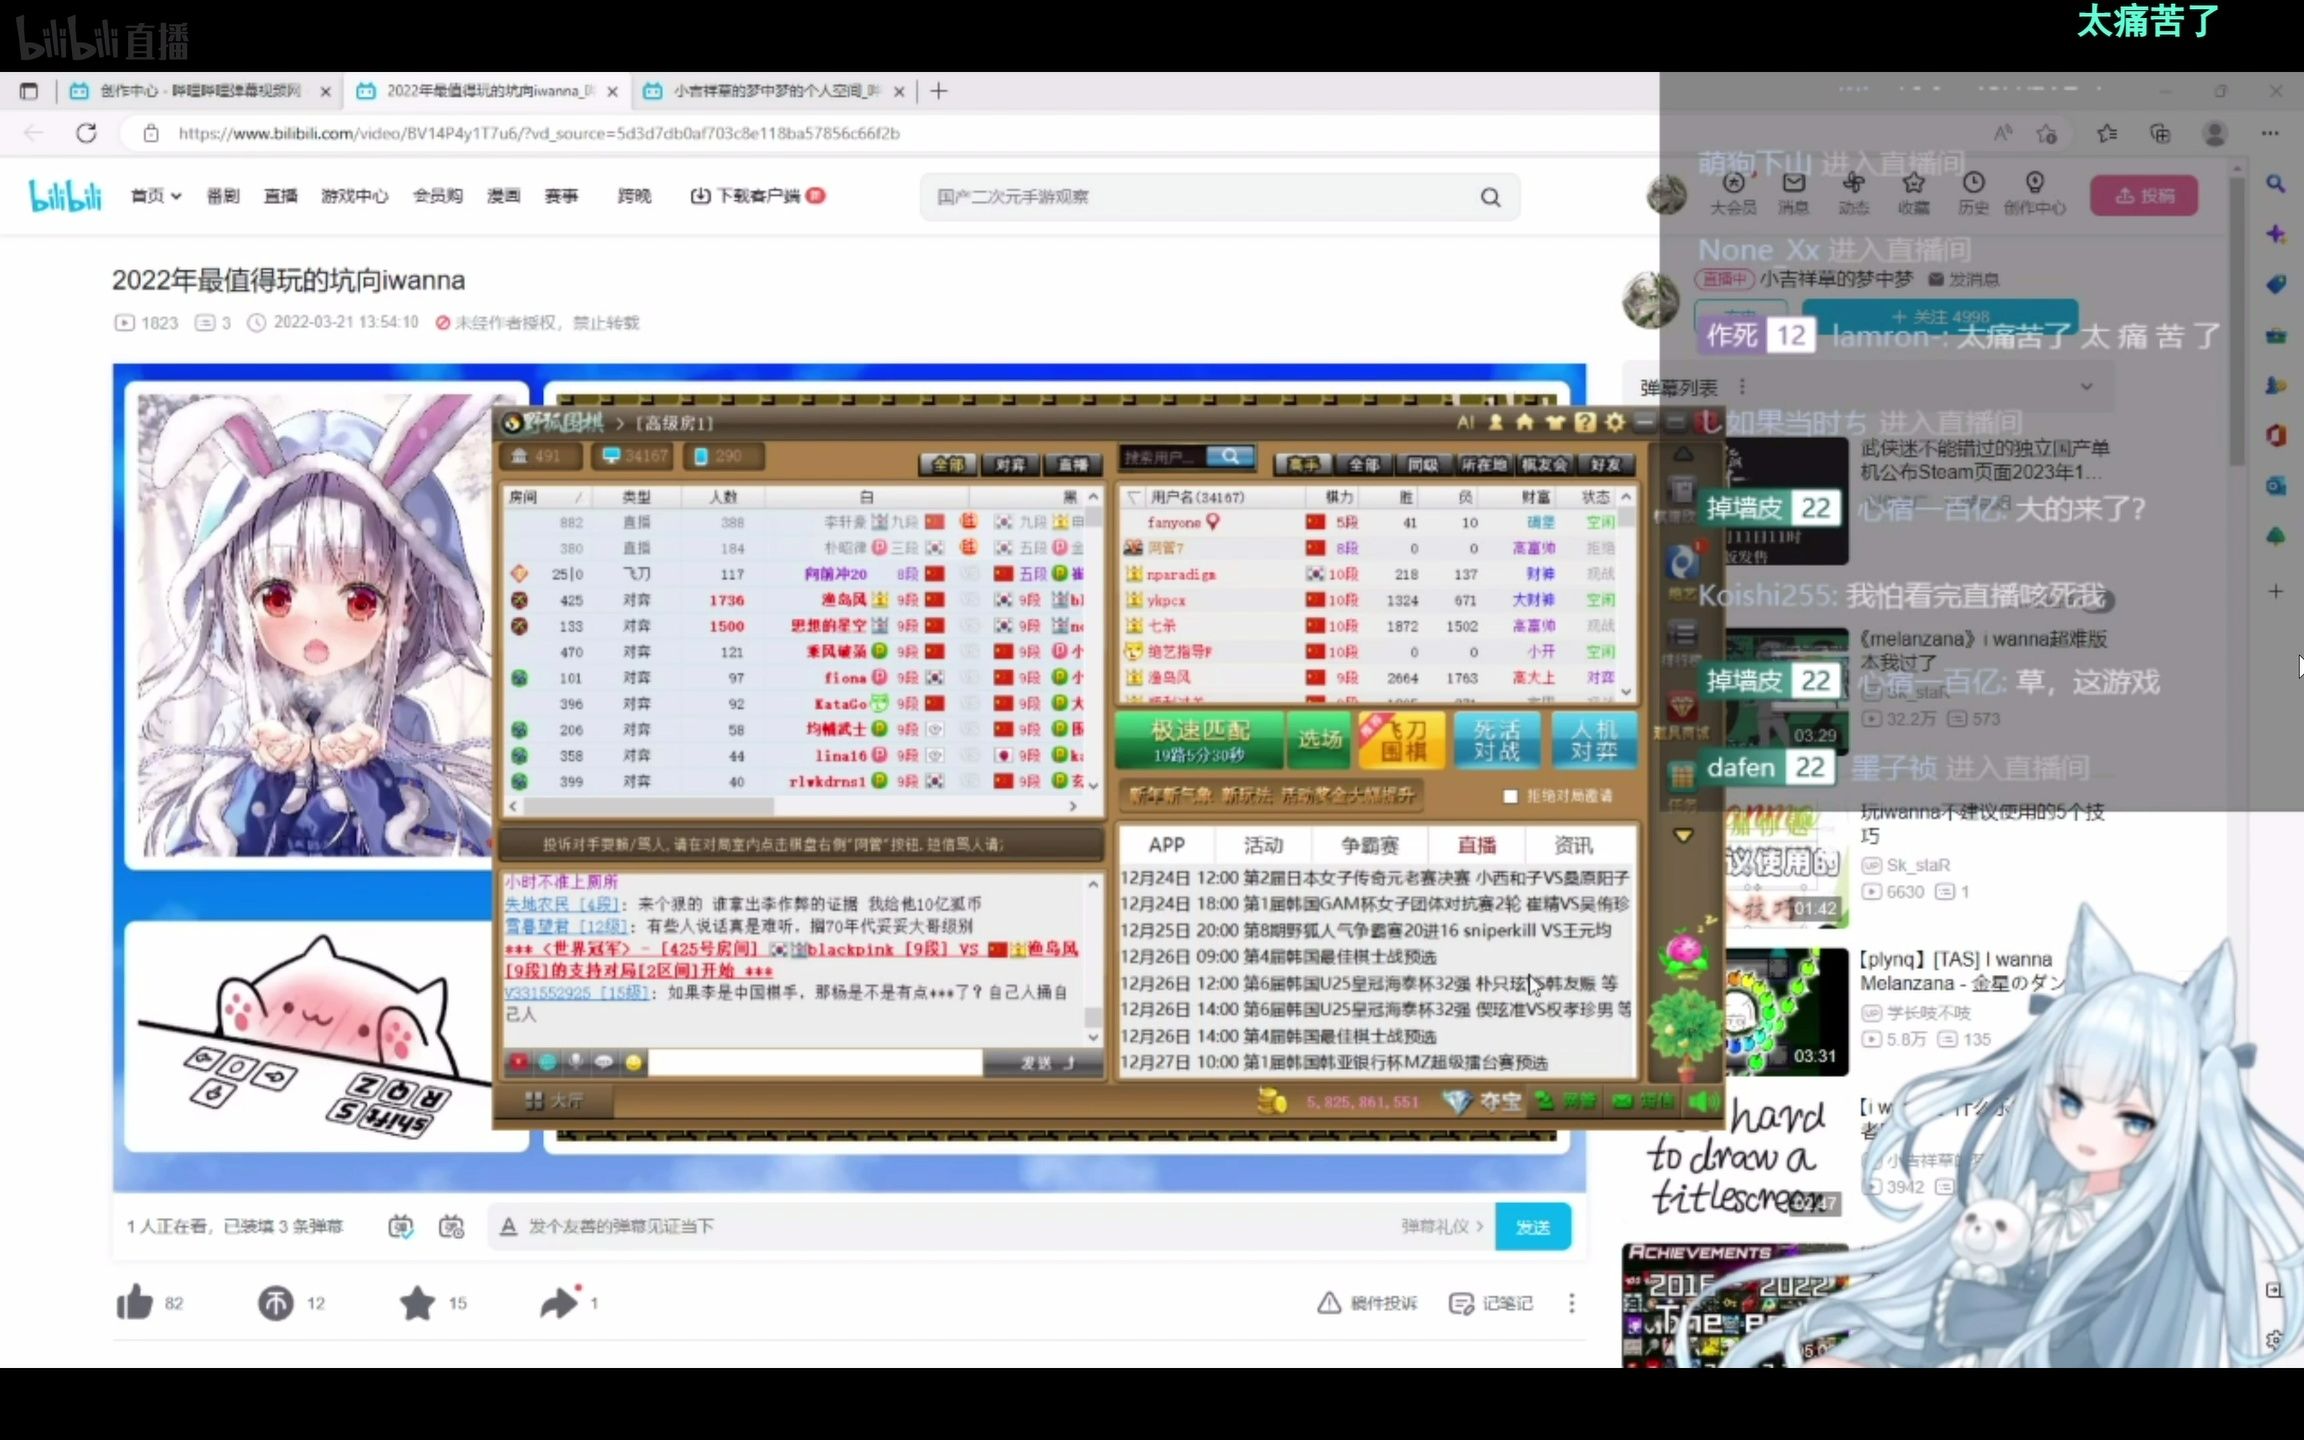Click the microphone icon in chat toolbar
Viewport: 2304px width, 1440px height.
(576, 1062)
